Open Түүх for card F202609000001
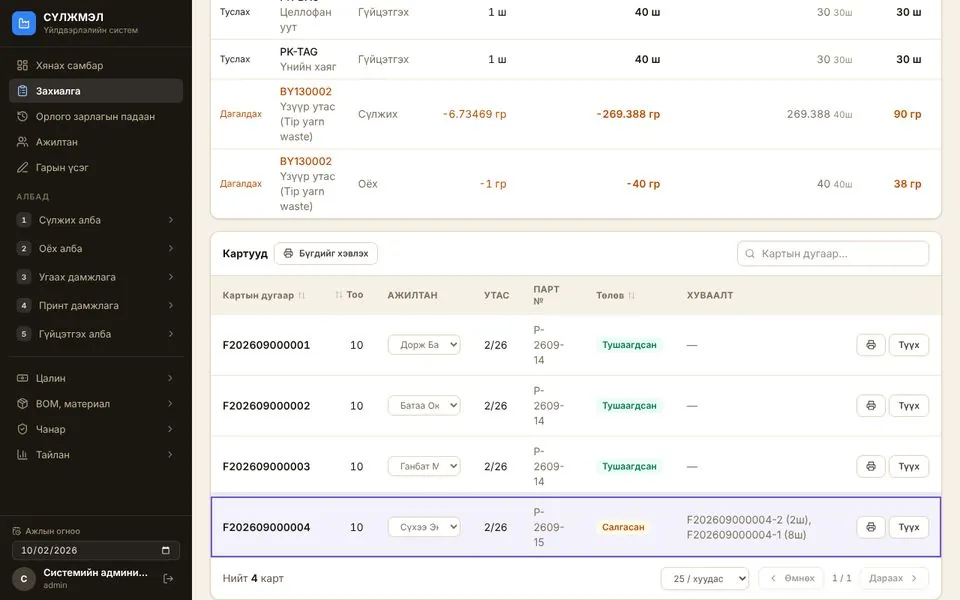This screenshot has height=600, width=960. point(909,345)
